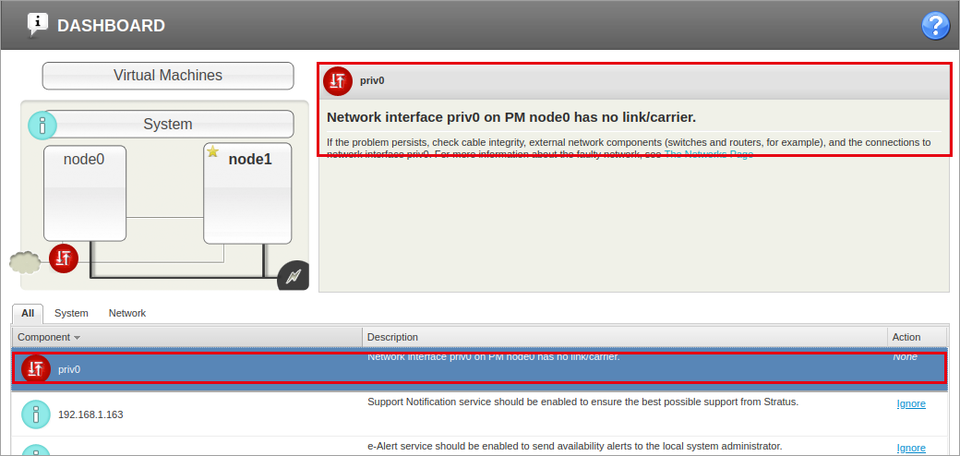Select the node1 box
The height and width of the screenshot is (456, 960).
(247, 193)
